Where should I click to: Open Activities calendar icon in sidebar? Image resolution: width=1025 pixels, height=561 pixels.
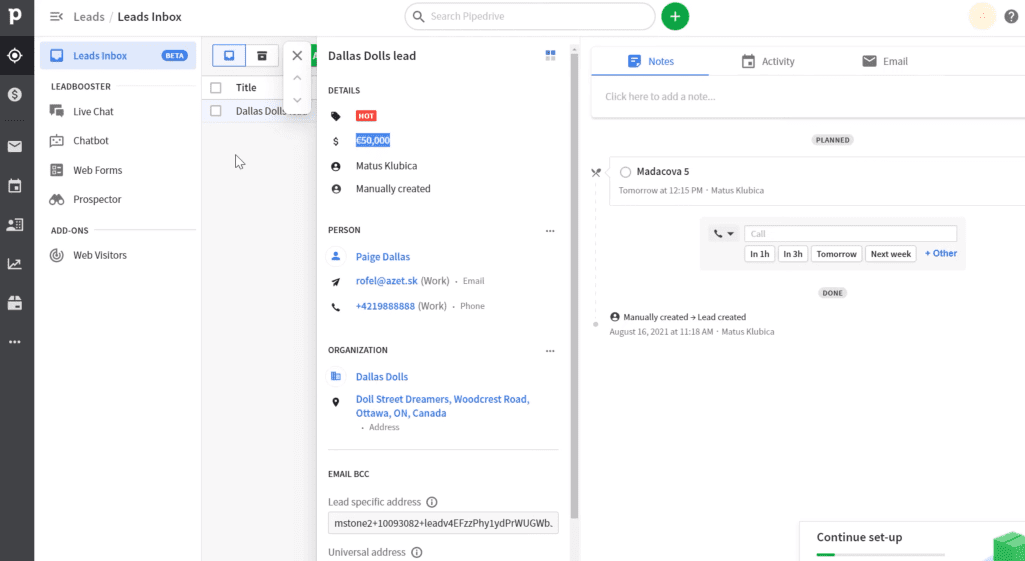click(x=14, y=186)
